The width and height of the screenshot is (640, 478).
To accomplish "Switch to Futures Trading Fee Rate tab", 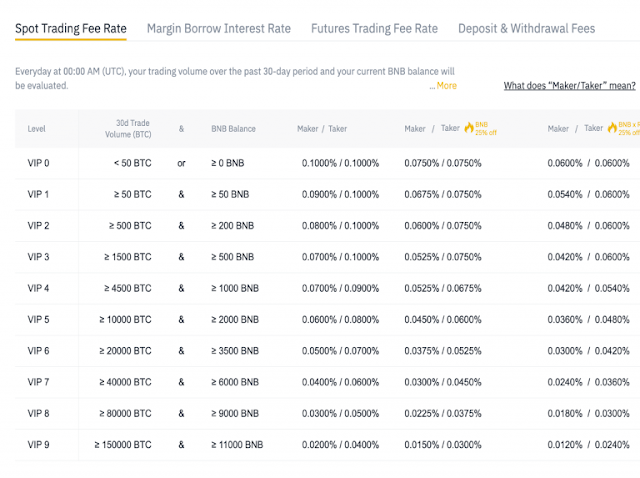I will click(x=374, y=28).
